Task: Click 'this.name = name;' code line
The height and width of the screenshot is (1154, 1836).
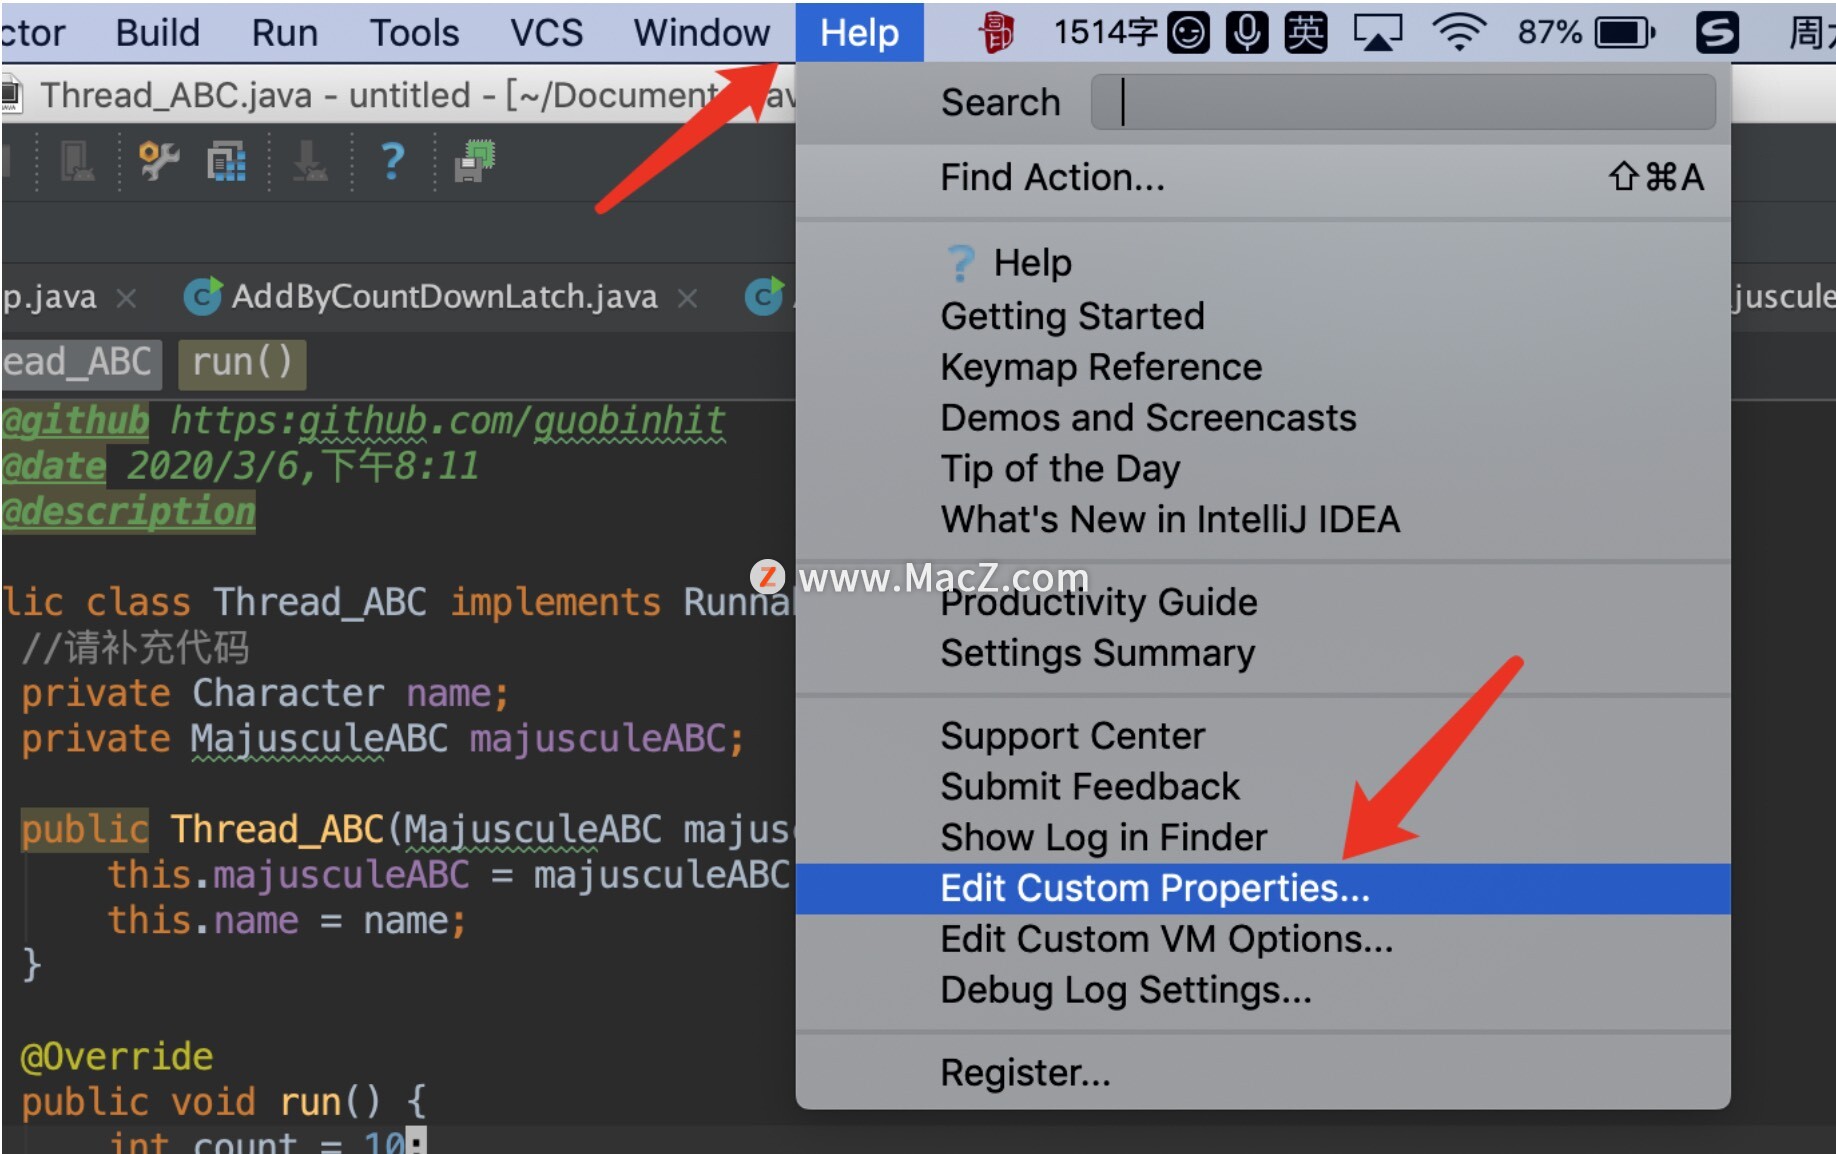Action: tap(287, 920)
